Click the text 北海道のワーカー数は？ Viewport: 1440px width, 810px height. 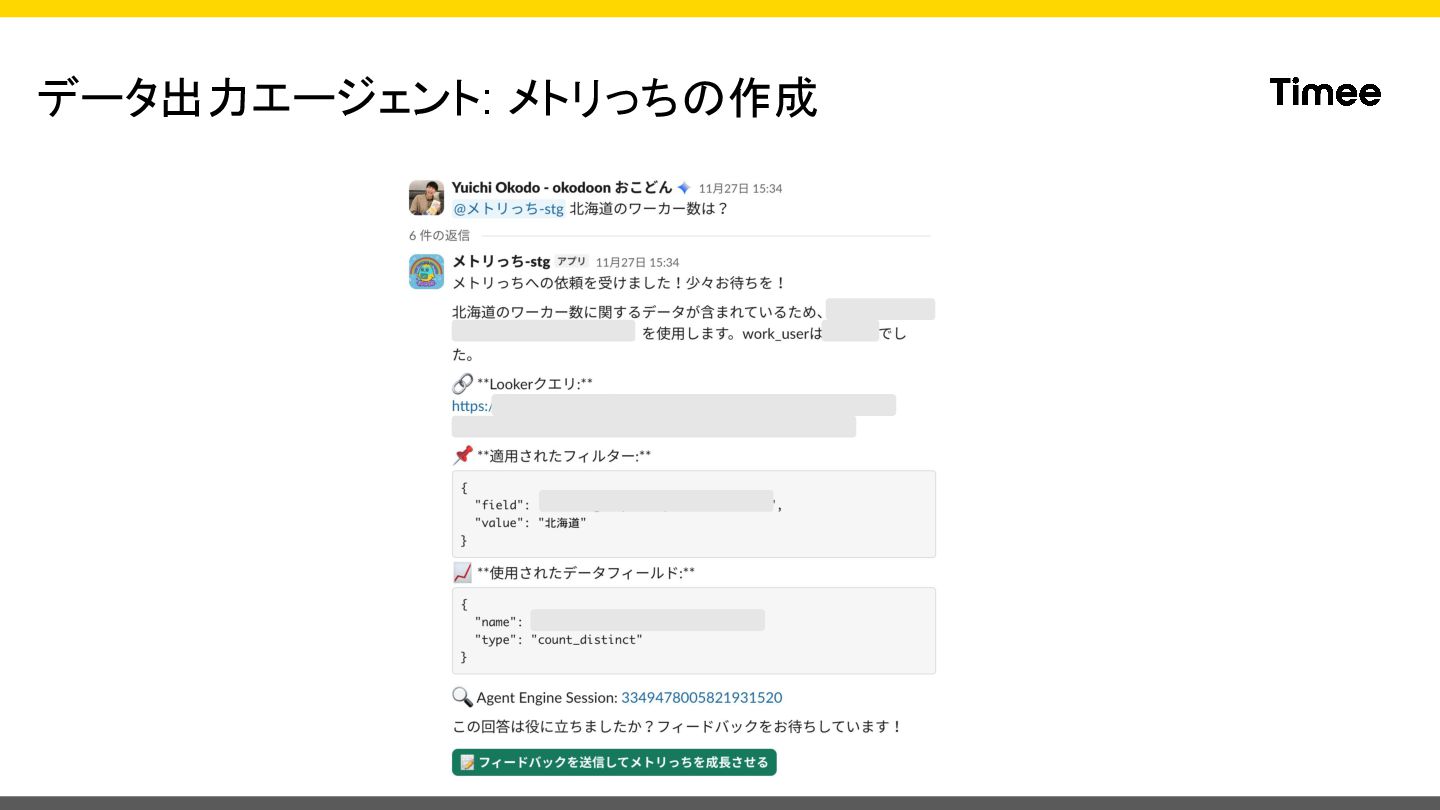tap(649, 209)
